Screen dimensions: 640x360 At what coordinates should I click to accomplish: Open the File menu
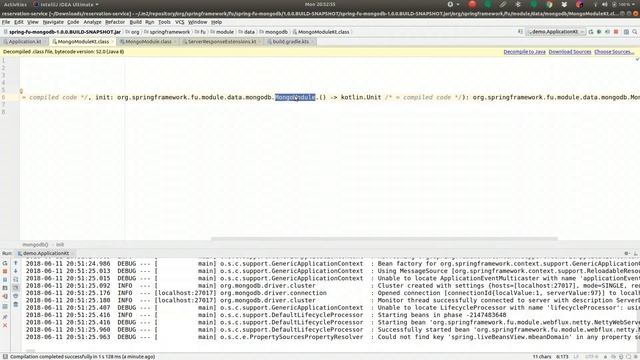pyautogui.click(x=6, y=22)
